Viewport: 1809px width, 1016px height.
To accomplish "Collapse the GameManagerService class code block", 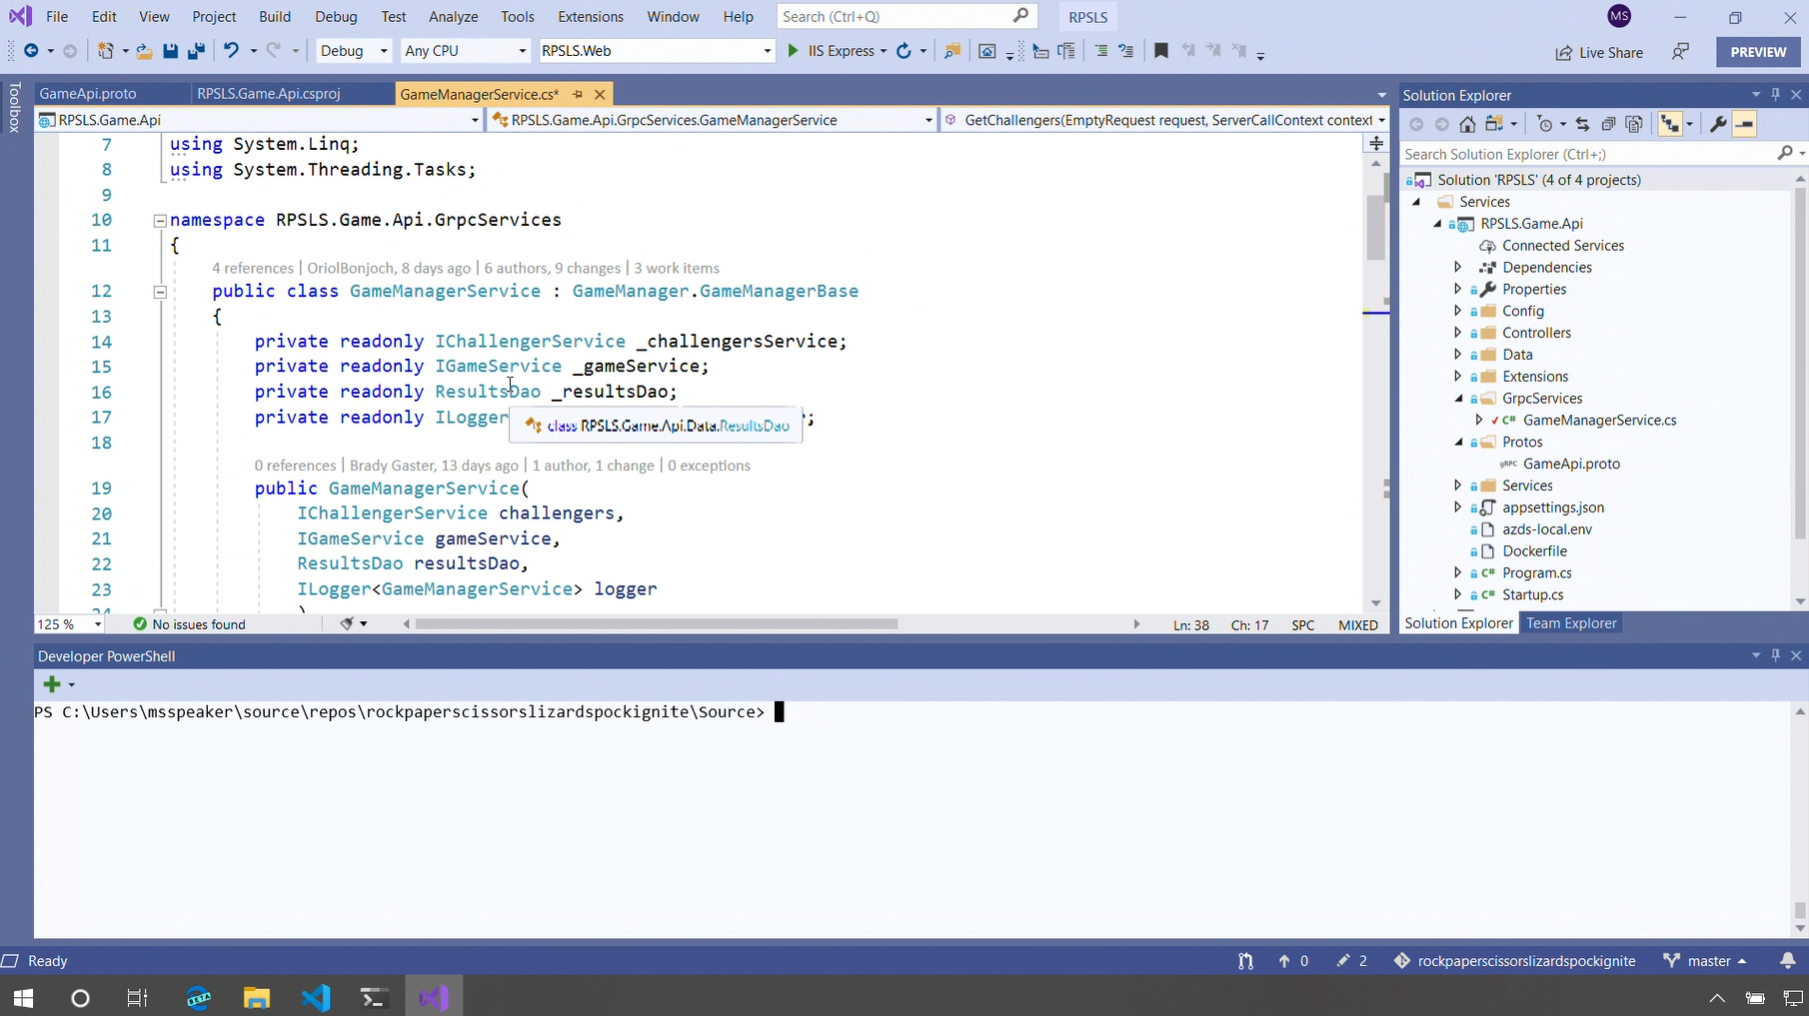I will 160,292.
